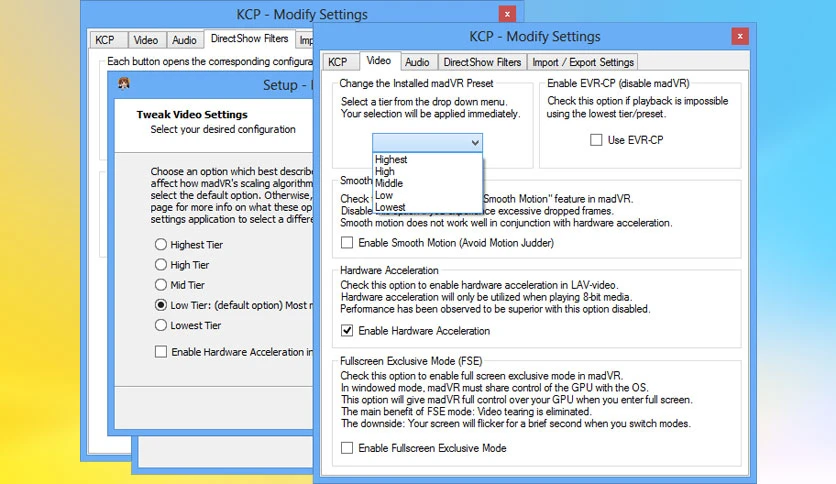Tick the Use EVR-CP checkbox
Image resolution: width=836 pixels, height=484 pixels.
click(x=596, y=140)
